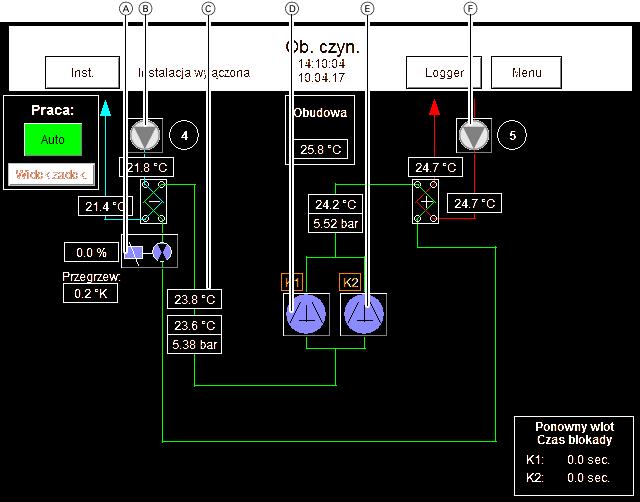The height and width of the screenshot is (502, 640).
Task: Click the button below Auto in Praca panel
Action: 51,175
